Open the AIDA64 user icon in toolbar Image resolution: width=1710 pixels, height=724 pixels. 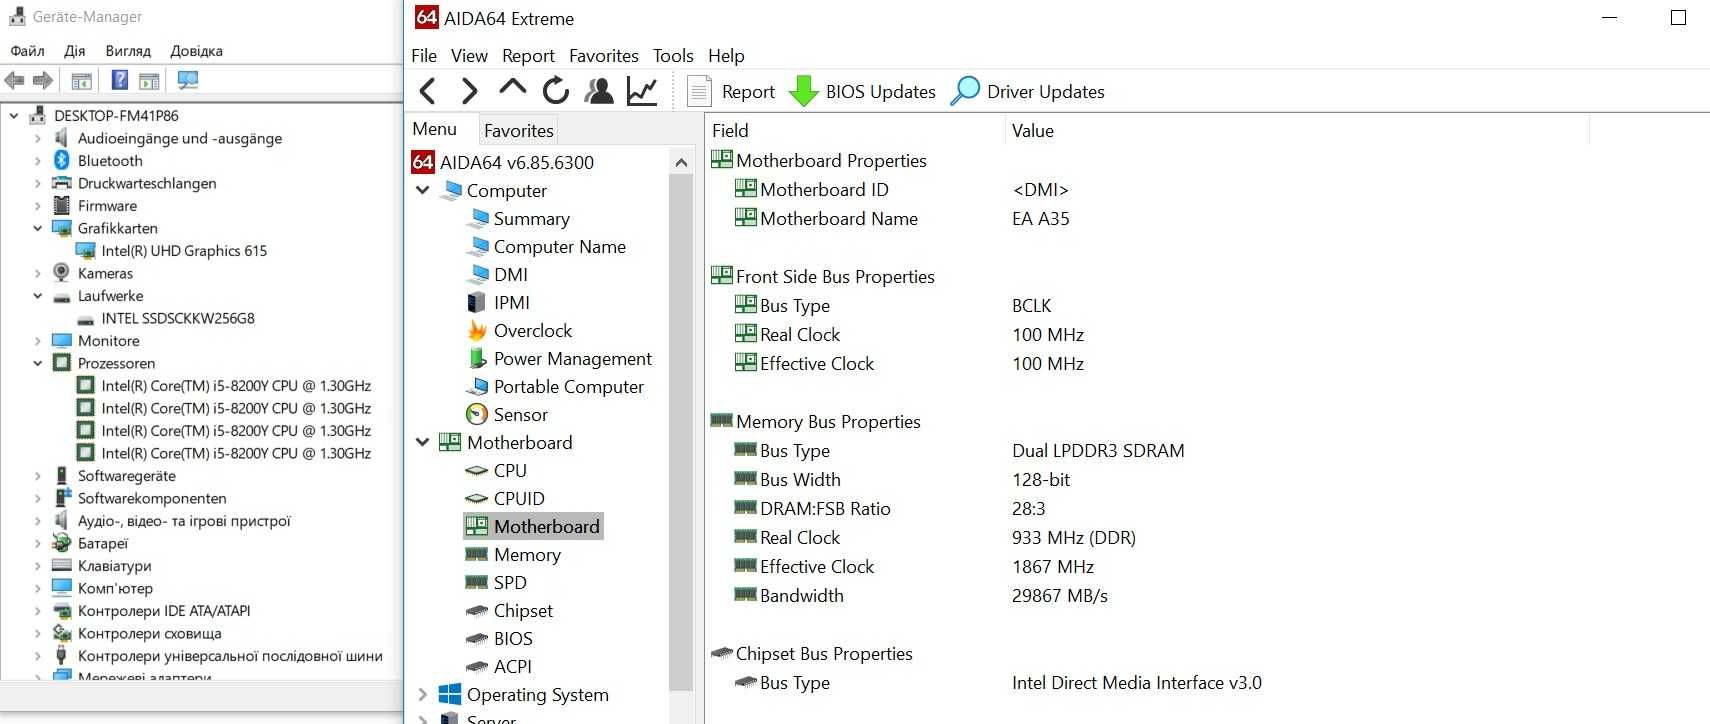pos(599,91)
